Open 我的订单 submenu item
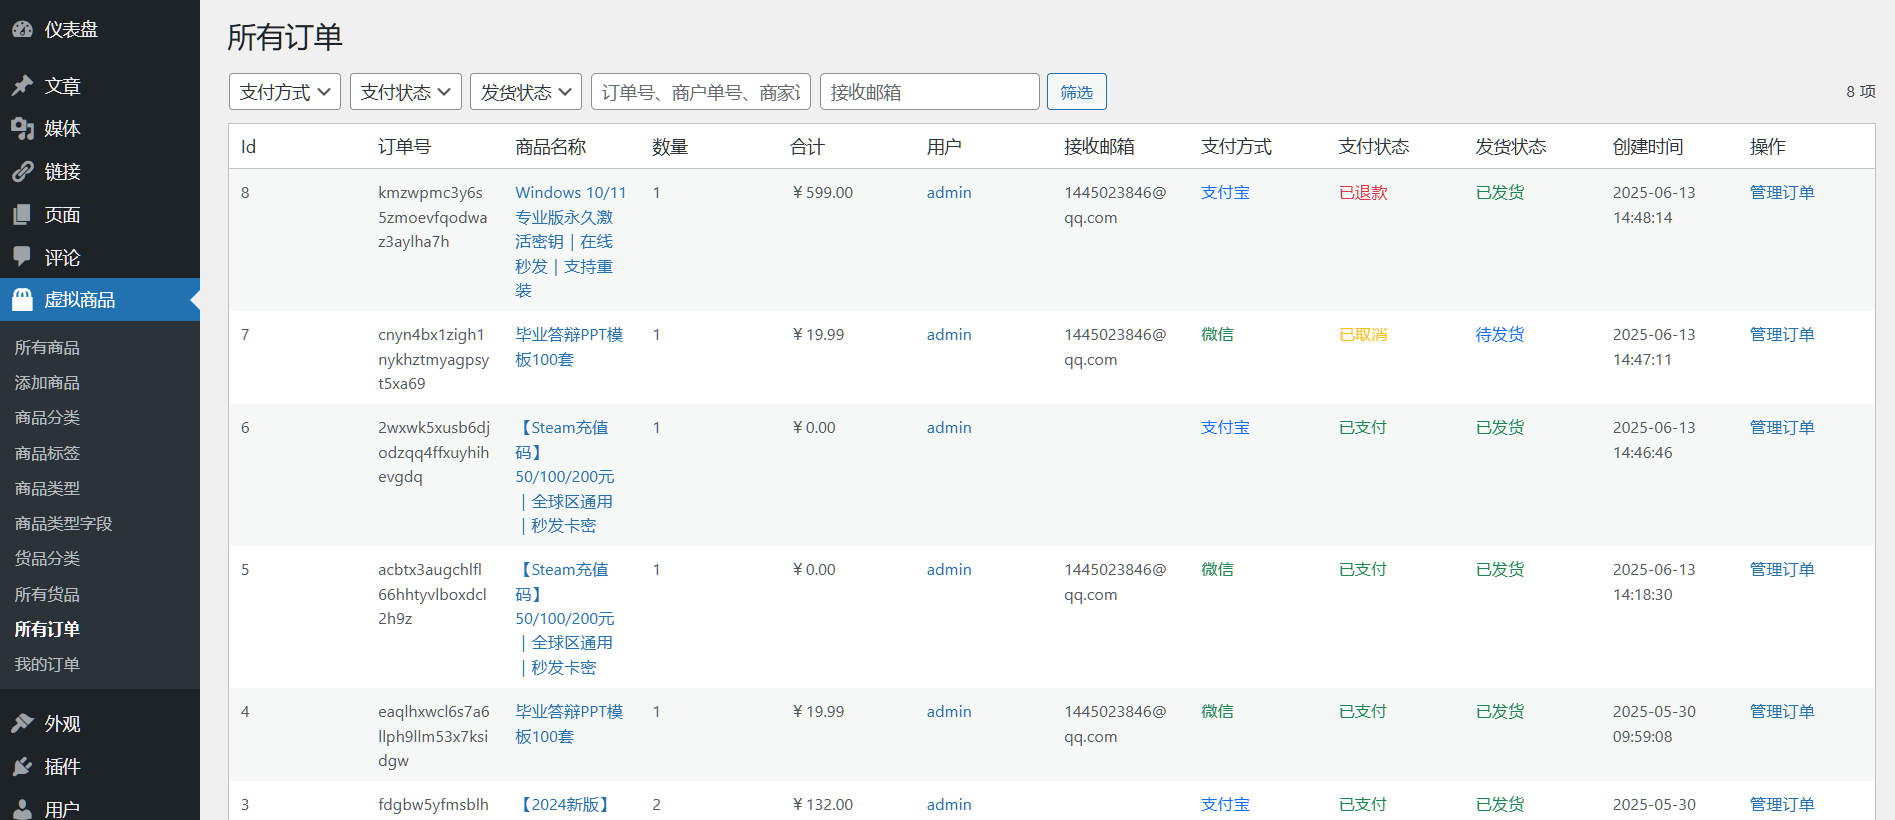 (47, 664)
